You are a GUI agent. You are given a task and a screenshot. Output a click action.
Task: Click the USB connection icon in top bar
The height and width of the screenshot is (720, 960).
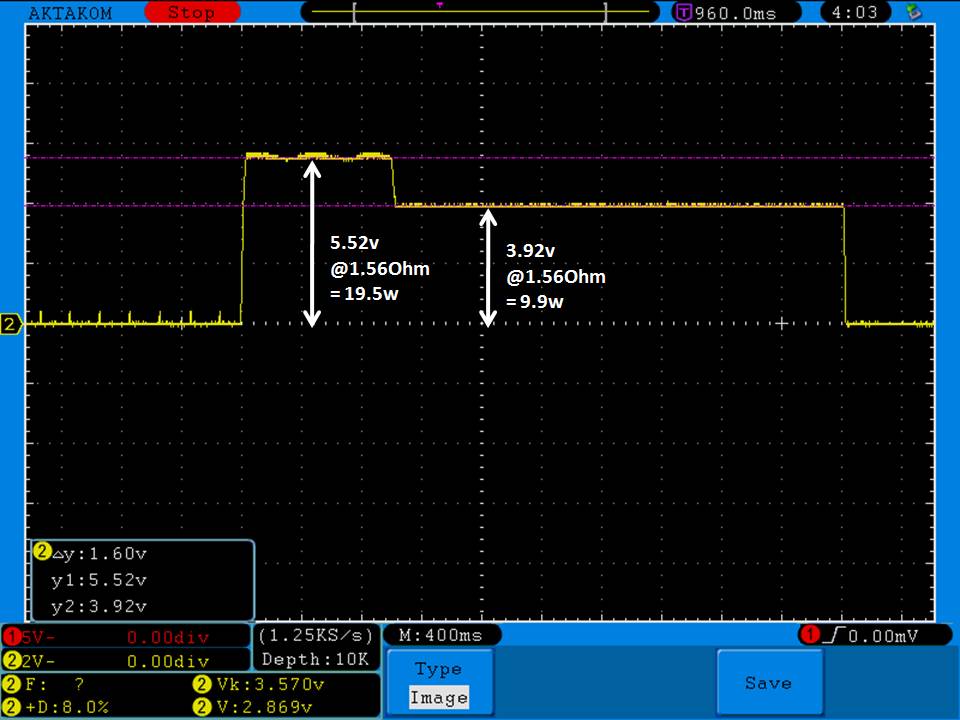(x=912, y=12)
